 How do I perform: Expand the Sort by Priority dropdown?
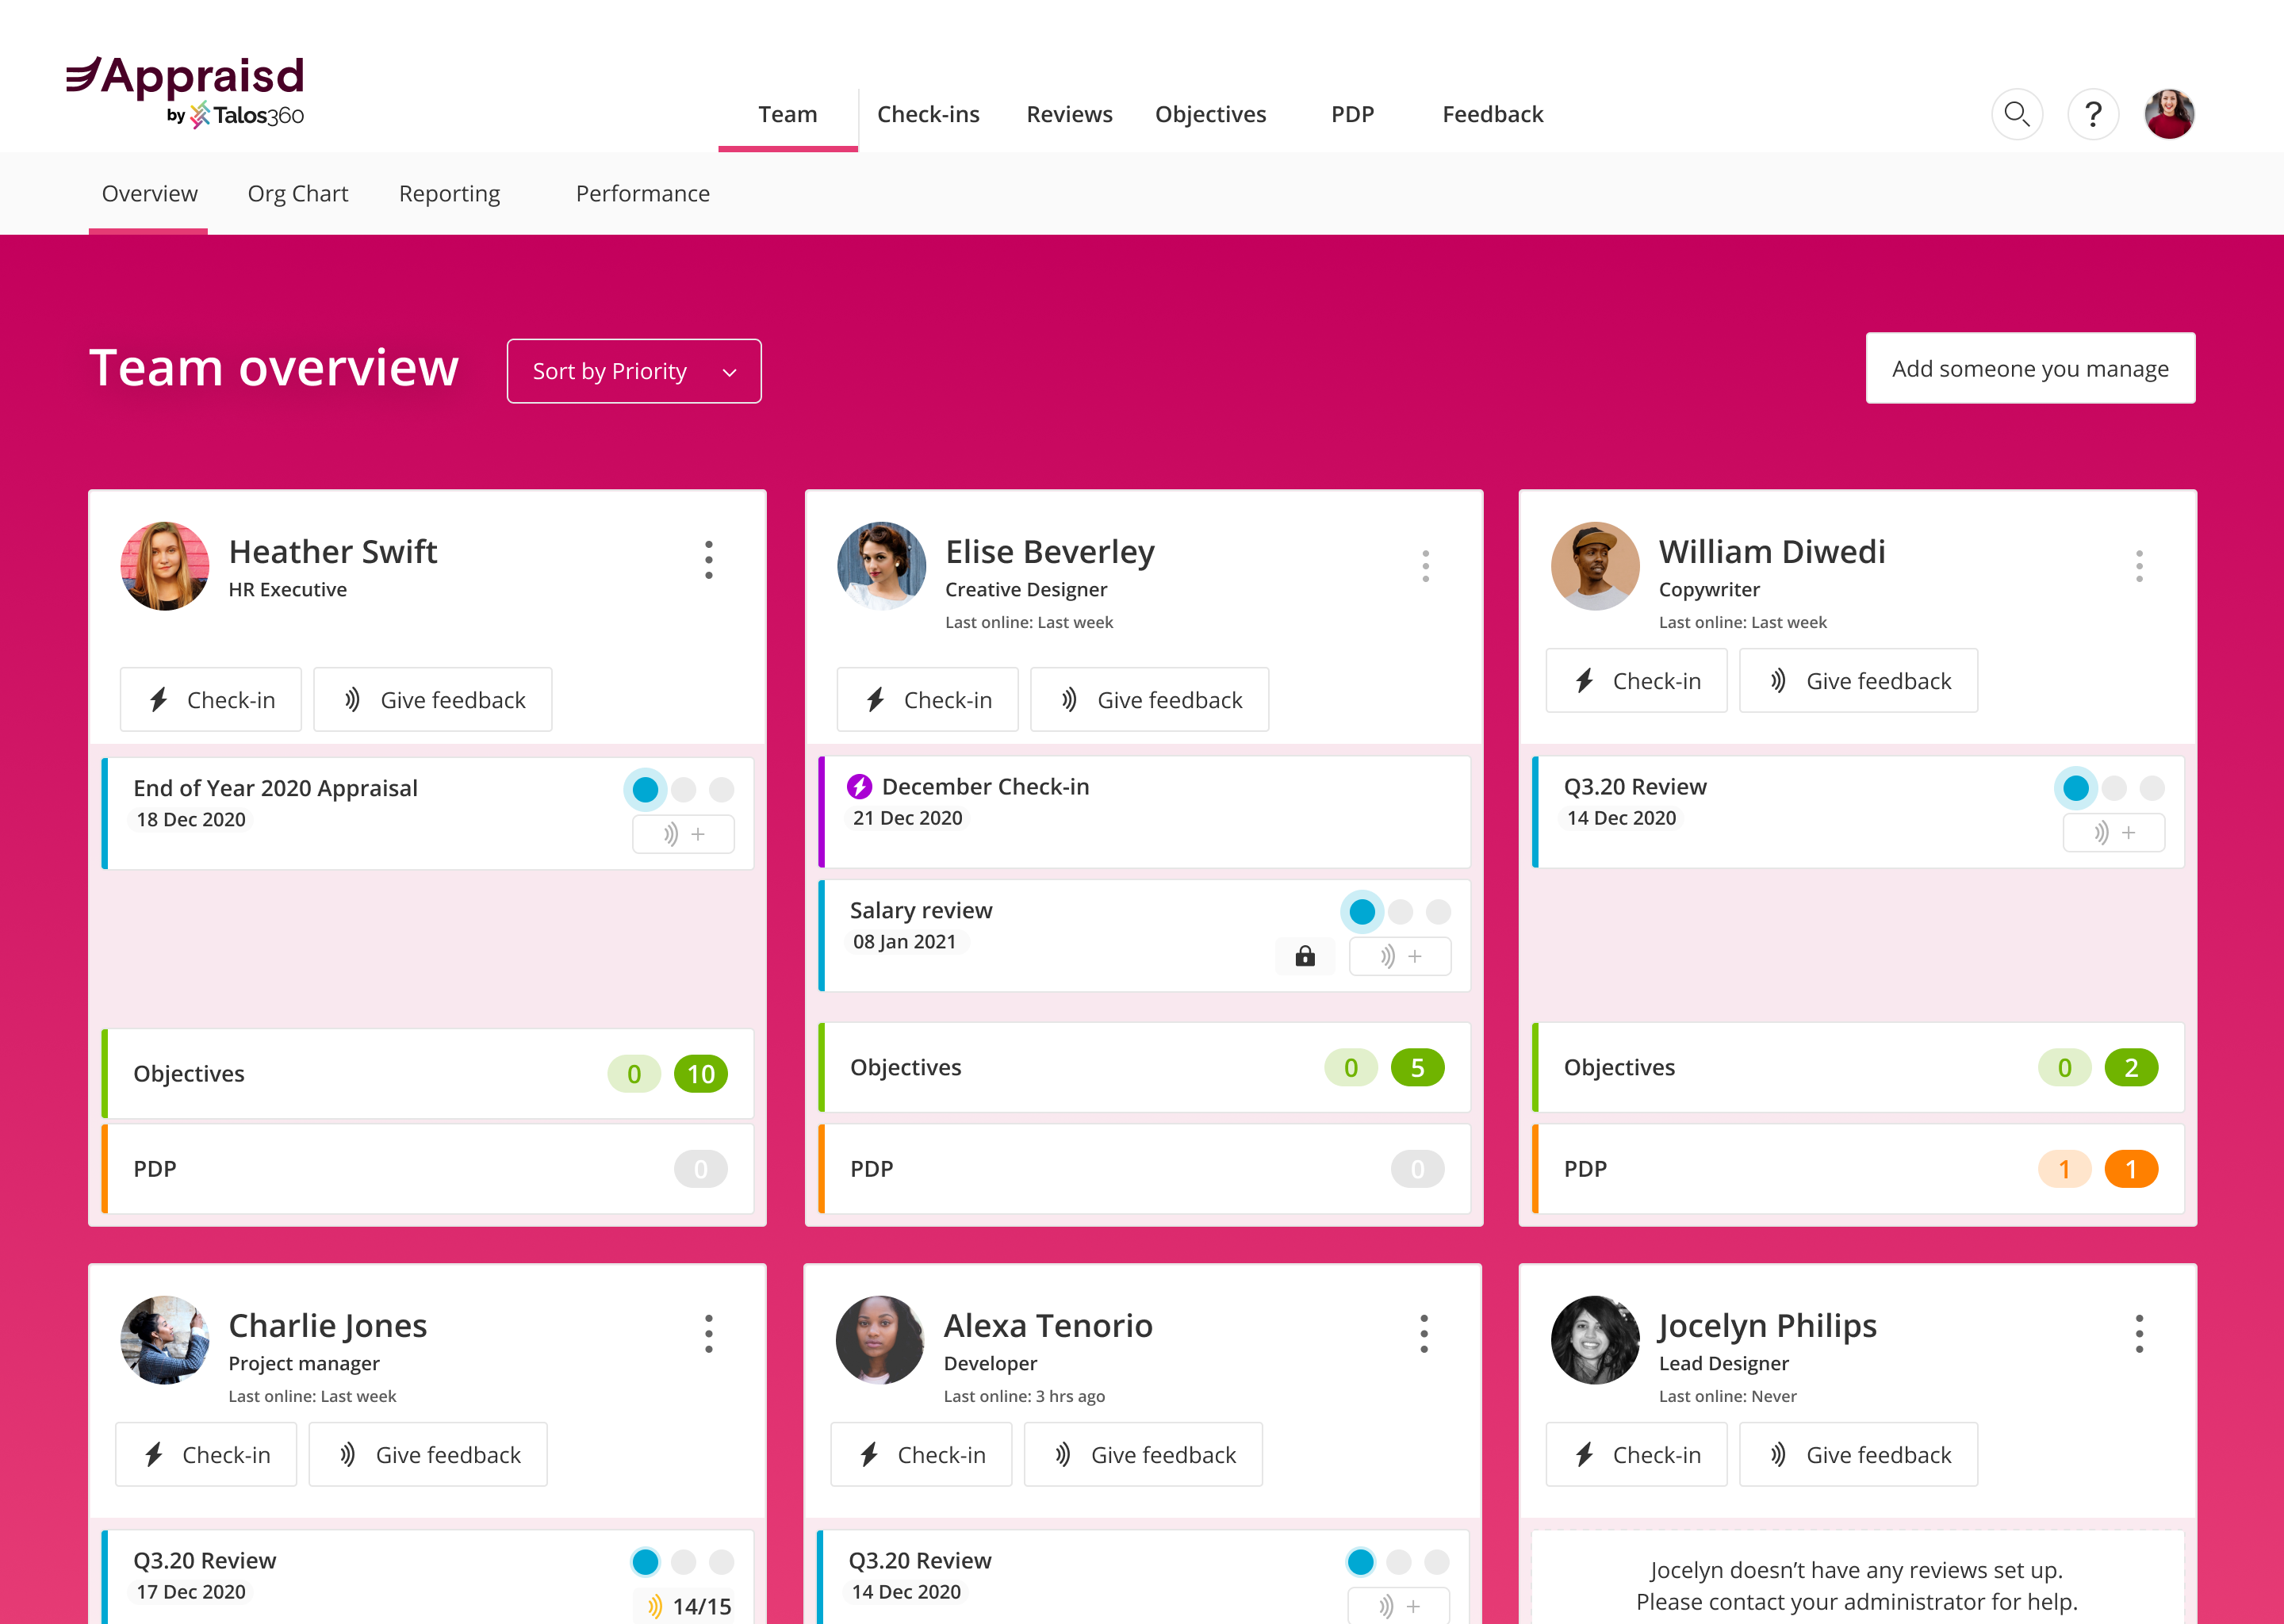pyautogui.click(x=633, y=371)
